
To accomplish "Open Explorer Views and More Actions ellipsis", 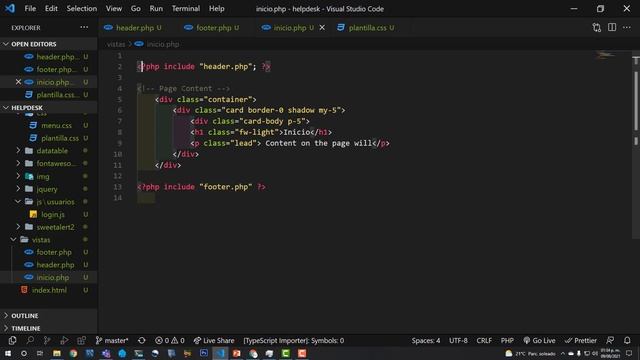I will tap(84, 28).
